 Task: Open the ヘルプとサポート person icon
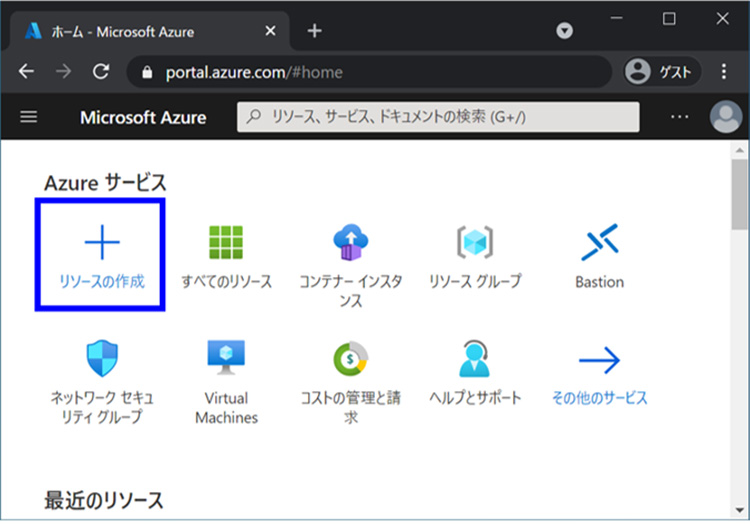(475, 359)
